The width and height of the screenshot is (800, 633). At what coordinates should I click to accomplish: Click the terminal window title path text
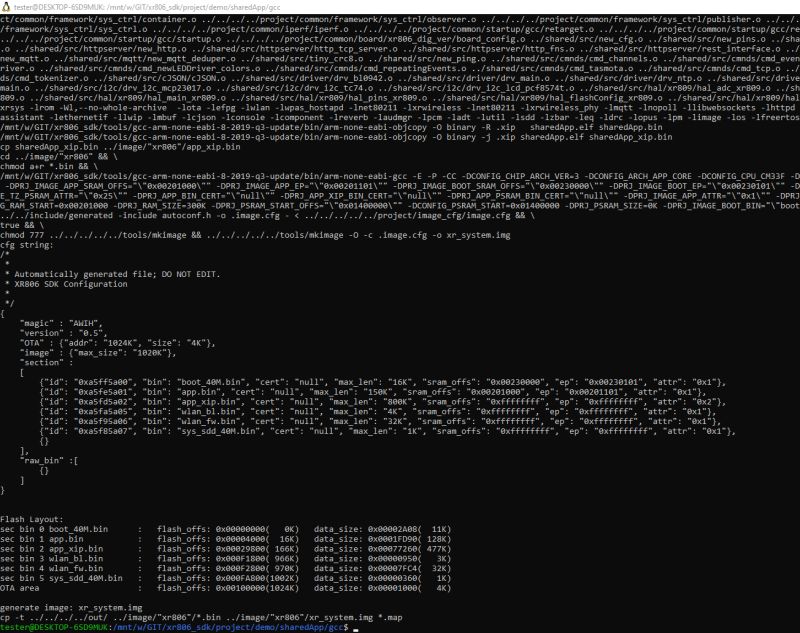coord(147,8)
